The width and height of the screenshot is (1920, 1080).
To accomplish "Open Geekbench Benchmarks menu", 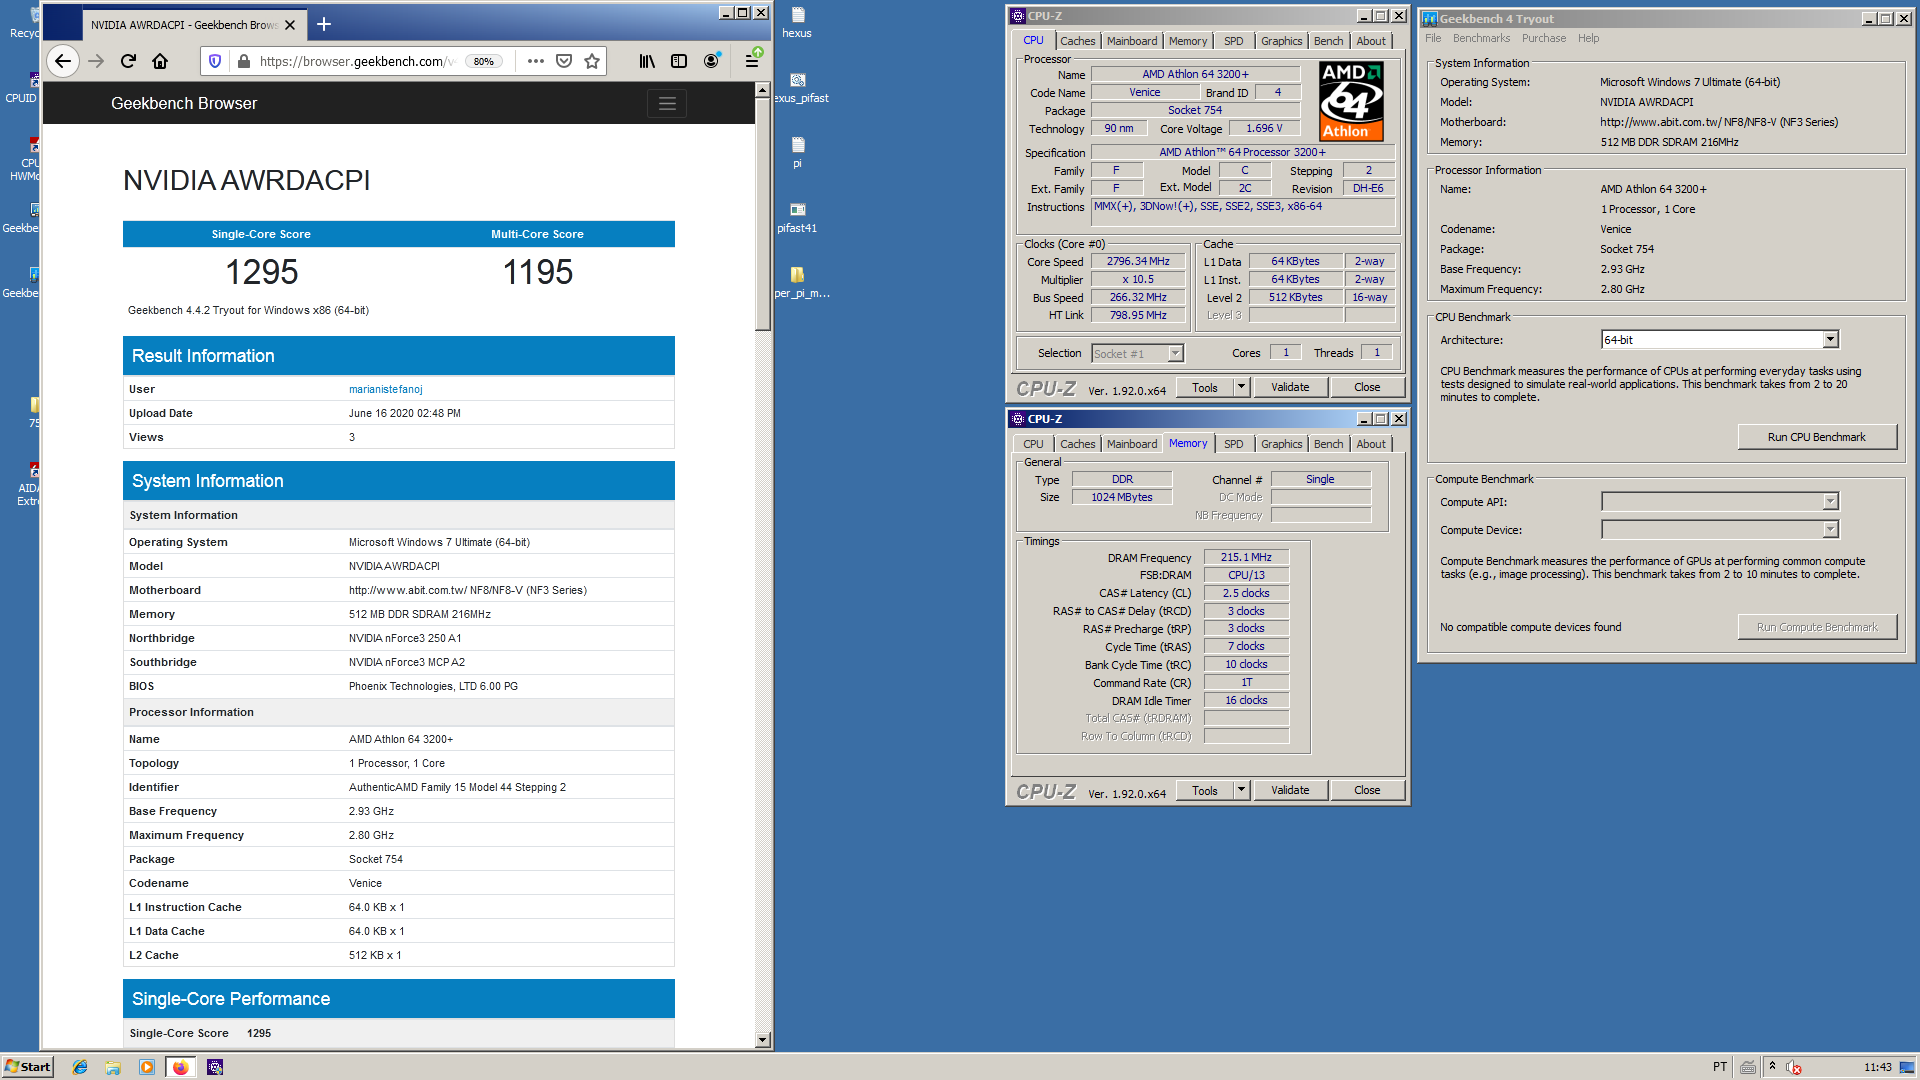I will pyautogui.click(x=1481, y=38).
